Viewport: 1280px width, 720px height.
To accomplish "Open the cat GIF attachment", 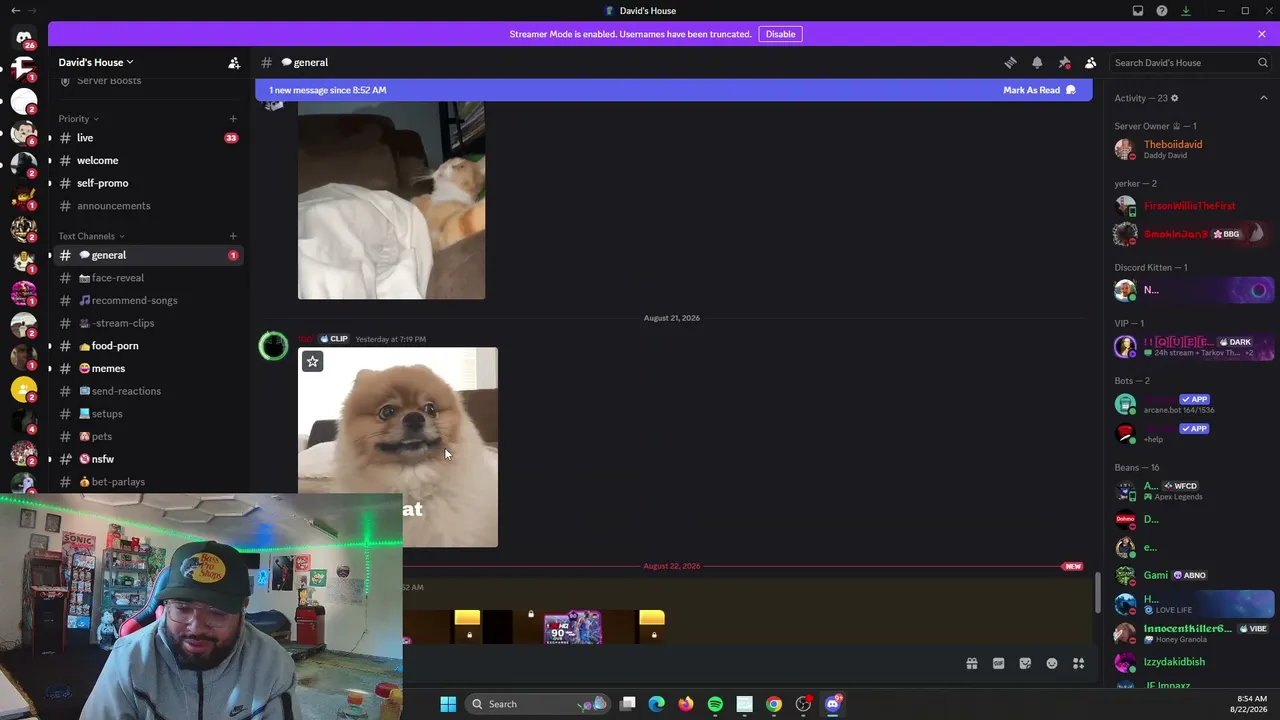I will click(x=391, y=200).
